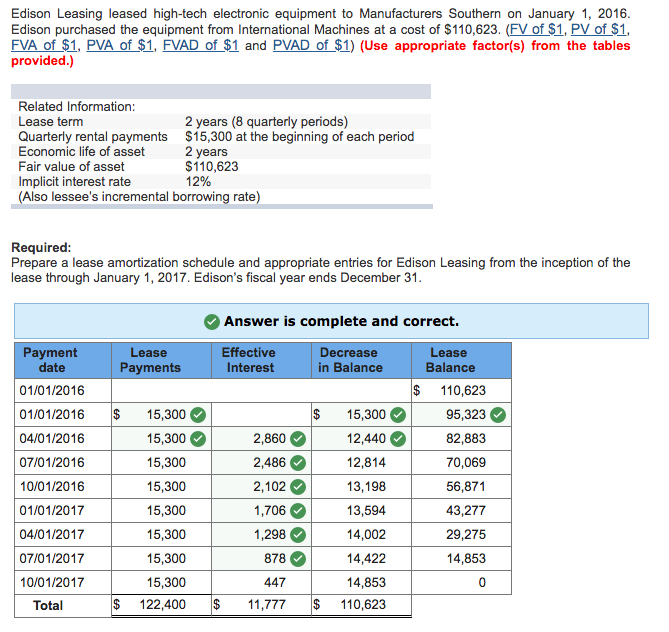Click the Total row label

(x=48, y=606)
